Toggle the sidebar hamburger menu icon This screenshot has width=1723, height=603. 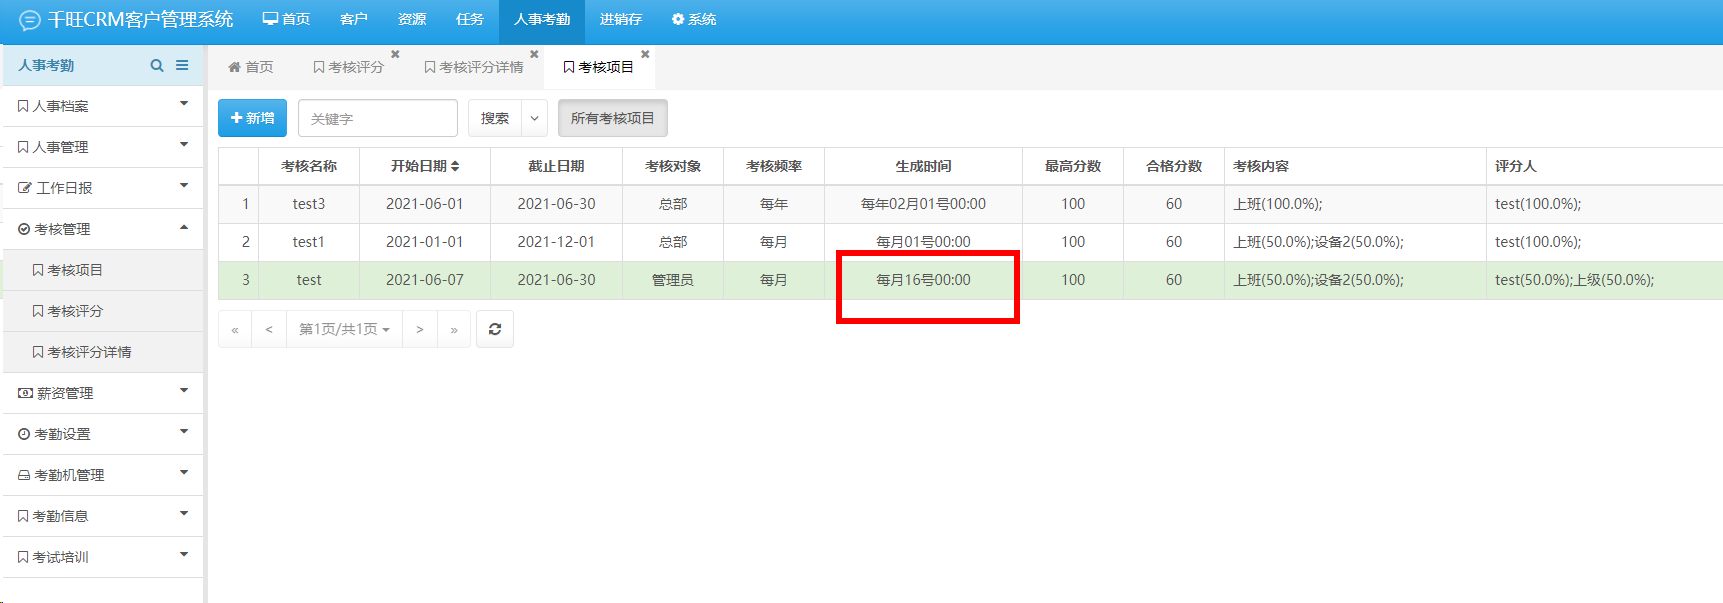pos(182,65)
